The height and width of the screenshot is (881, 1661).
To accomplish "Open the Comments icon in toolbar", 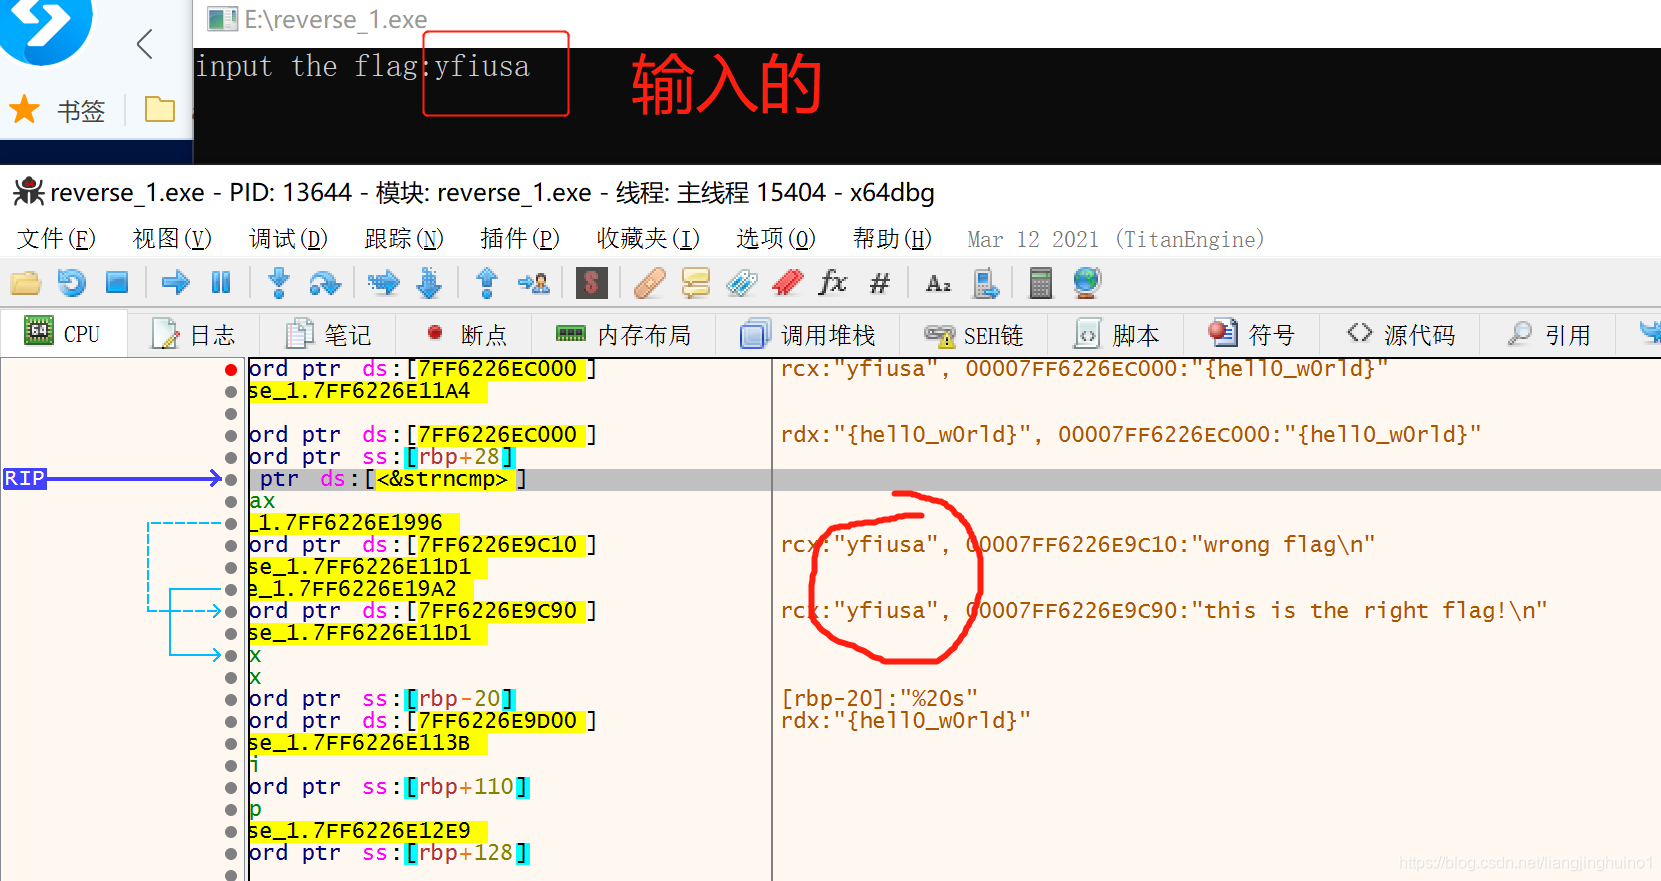I will pos(695,283).
